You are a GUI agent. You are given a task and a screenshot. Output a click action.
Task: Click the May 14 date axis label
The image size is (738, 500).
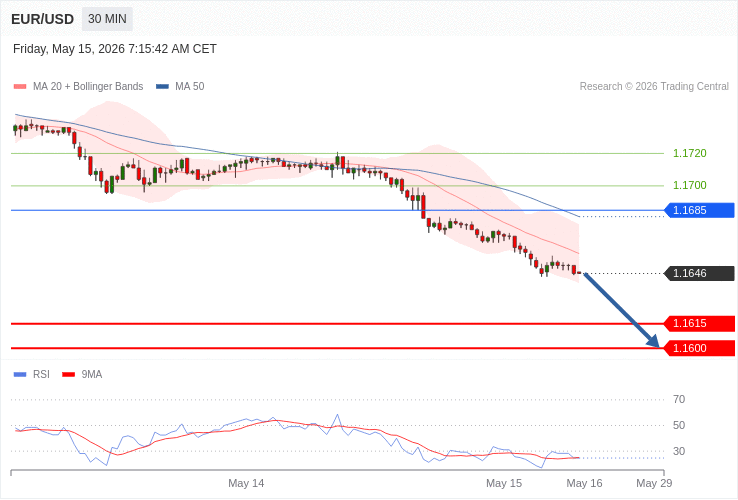pos(246,483)
